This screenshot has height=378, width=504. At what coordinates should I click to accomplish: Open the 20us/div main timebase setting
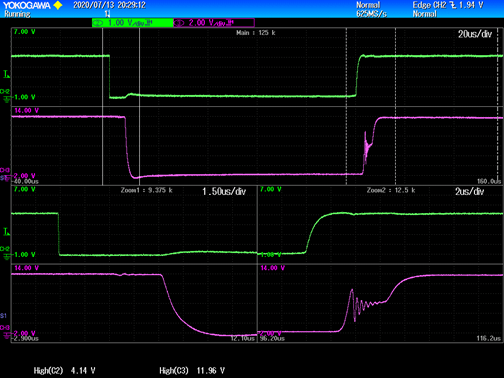point(475,34)
